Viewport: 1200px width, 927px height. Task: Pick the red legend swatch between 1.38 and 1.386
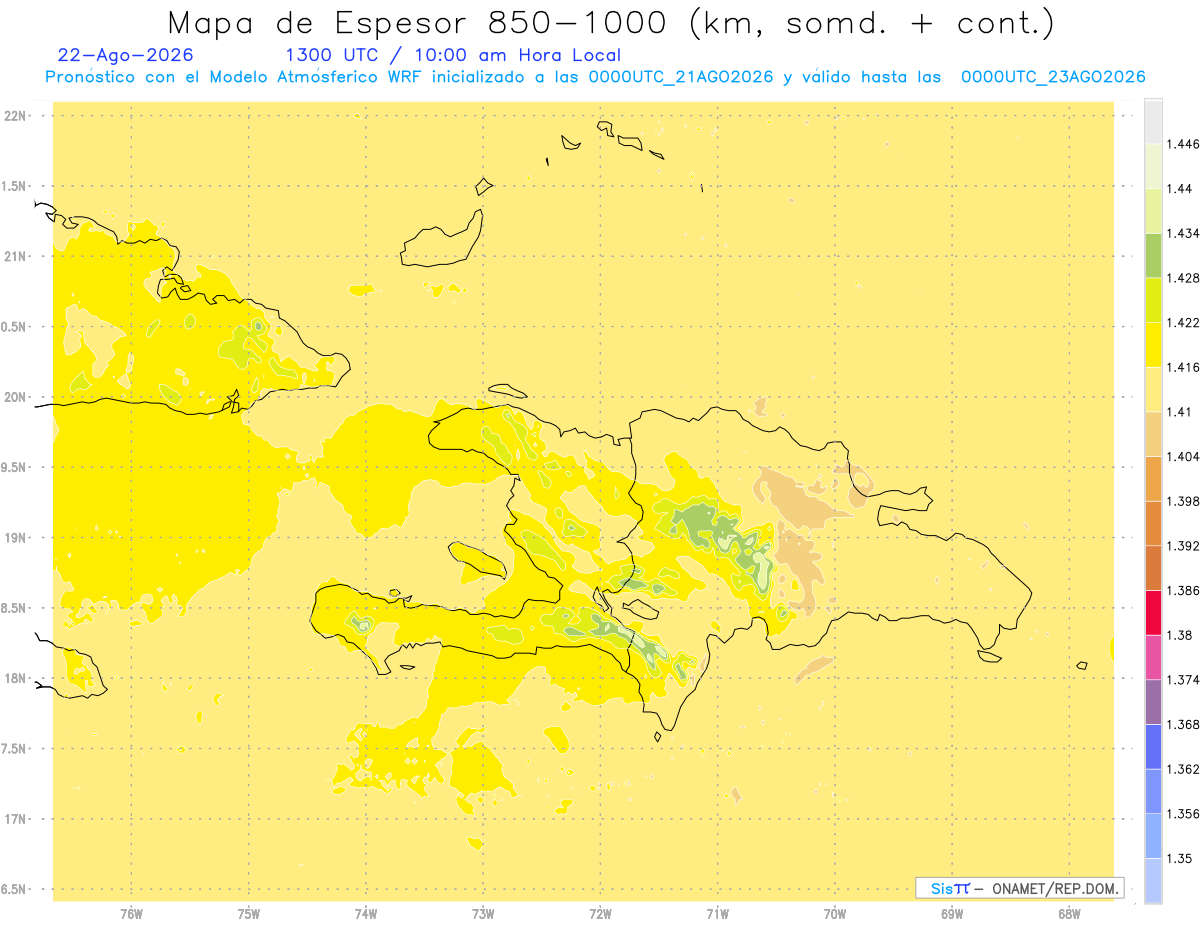pyautogui.click(x=1153, y=612)
